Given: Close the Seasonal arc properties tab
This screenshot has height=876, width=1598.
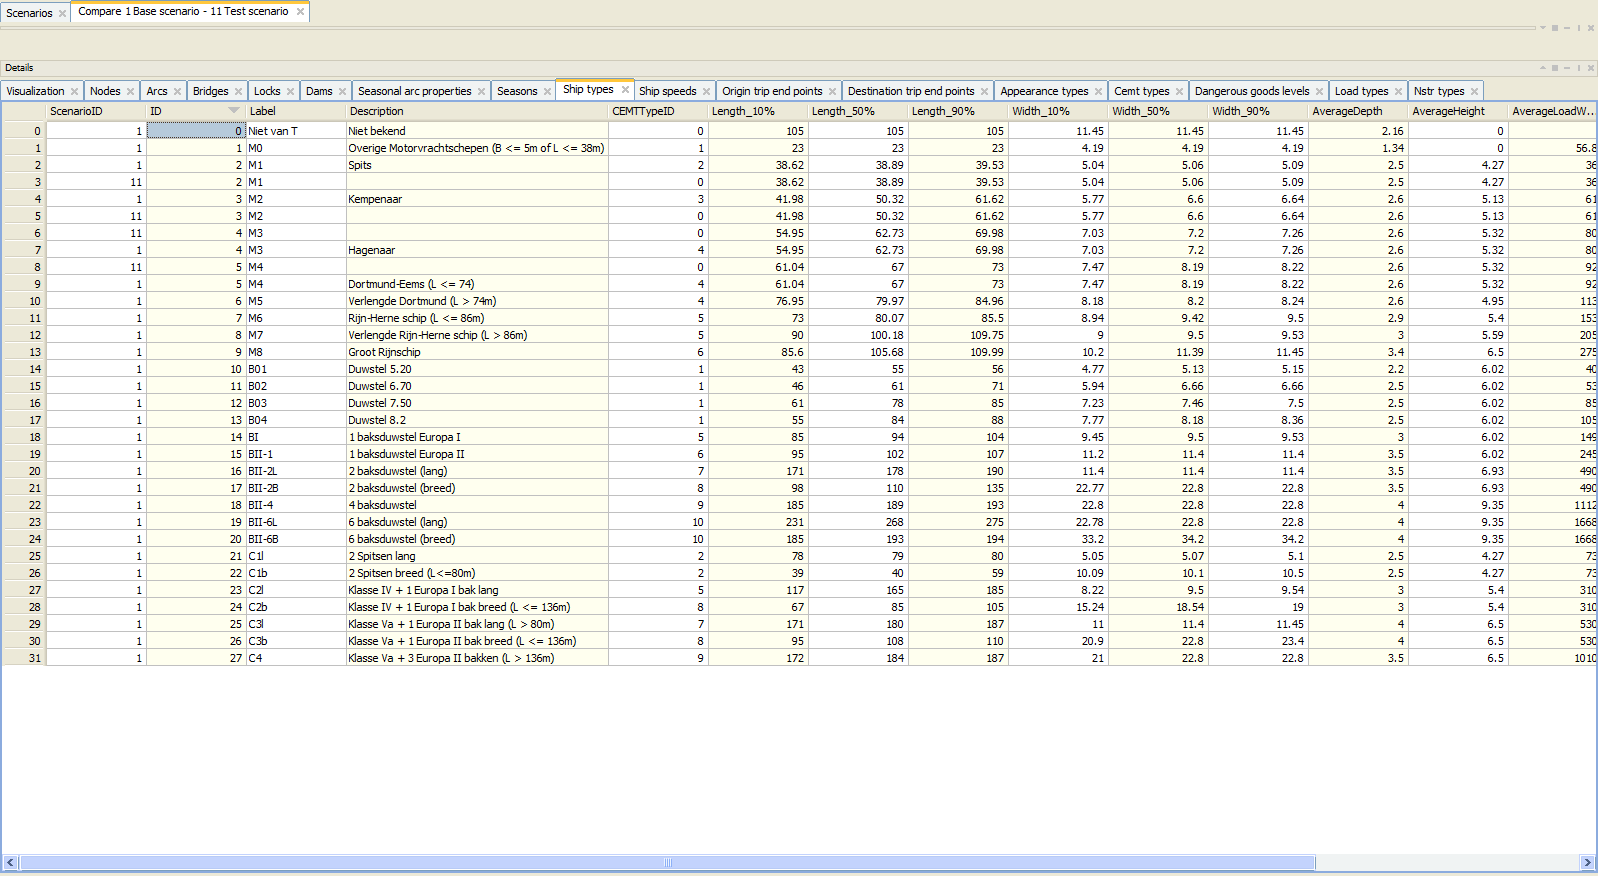Looking at the screenshot, I should pyautogui.click(x=481, y=91).
